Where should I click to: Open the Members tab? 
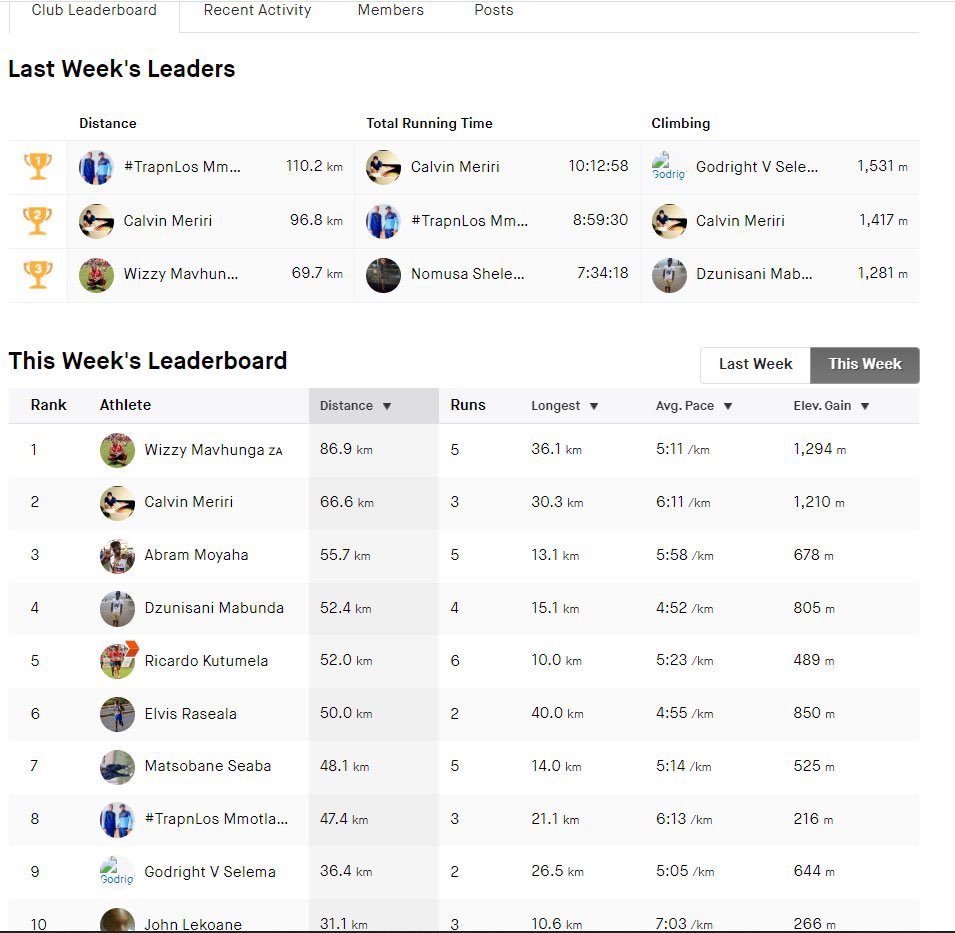click(390, 10)
